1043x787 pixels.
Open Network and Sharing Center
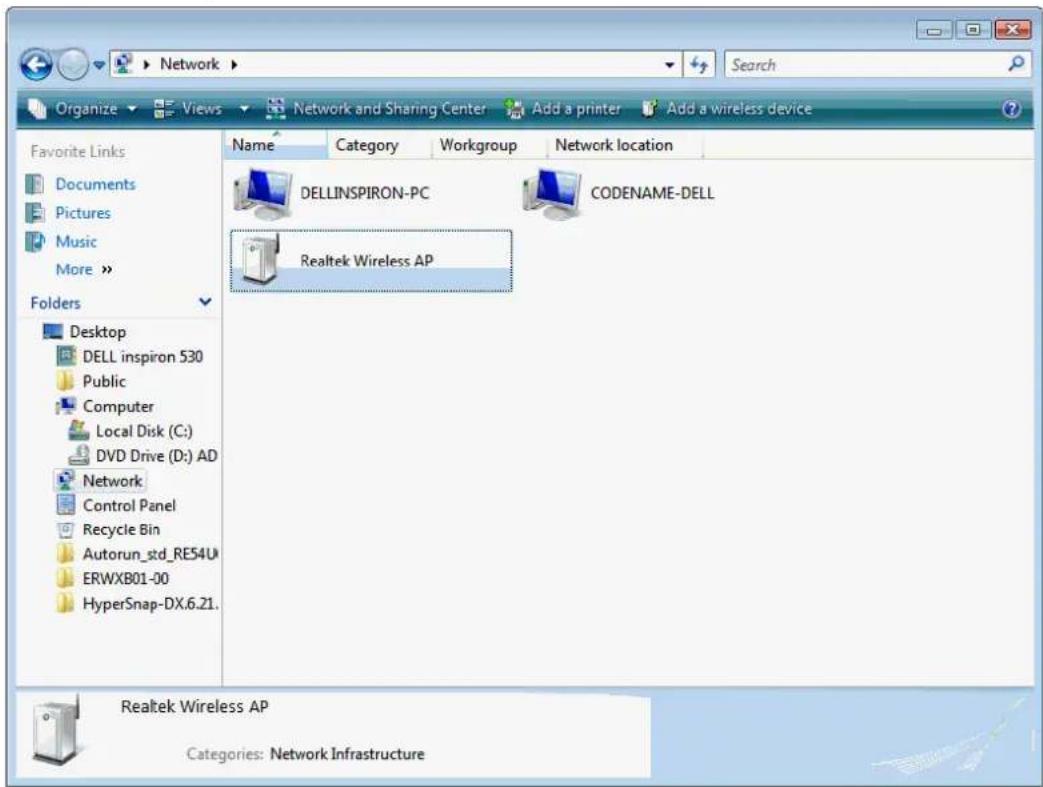376,108
